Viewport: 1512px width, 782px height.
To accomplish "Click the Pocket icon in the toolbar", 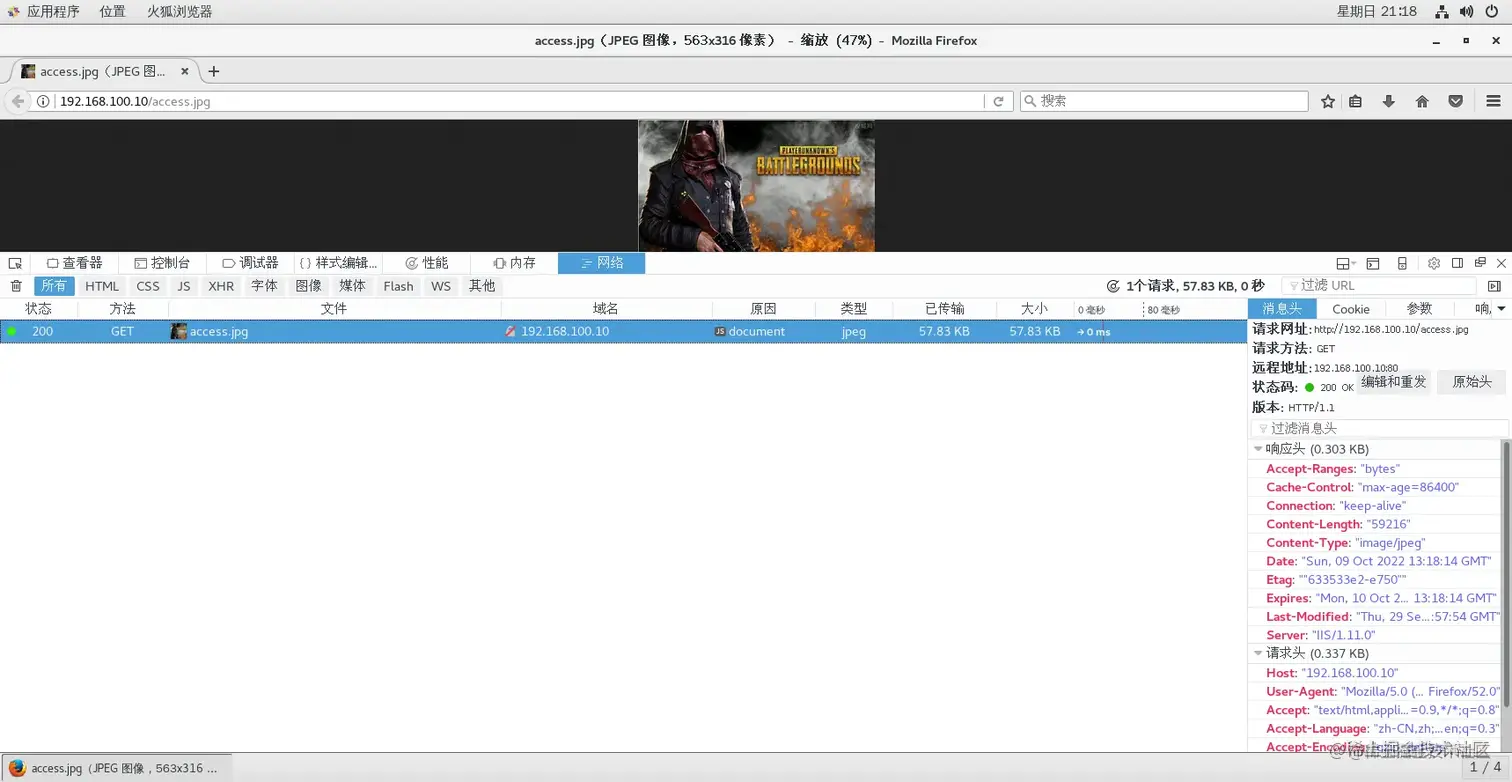I will (x=1456, y=101).
